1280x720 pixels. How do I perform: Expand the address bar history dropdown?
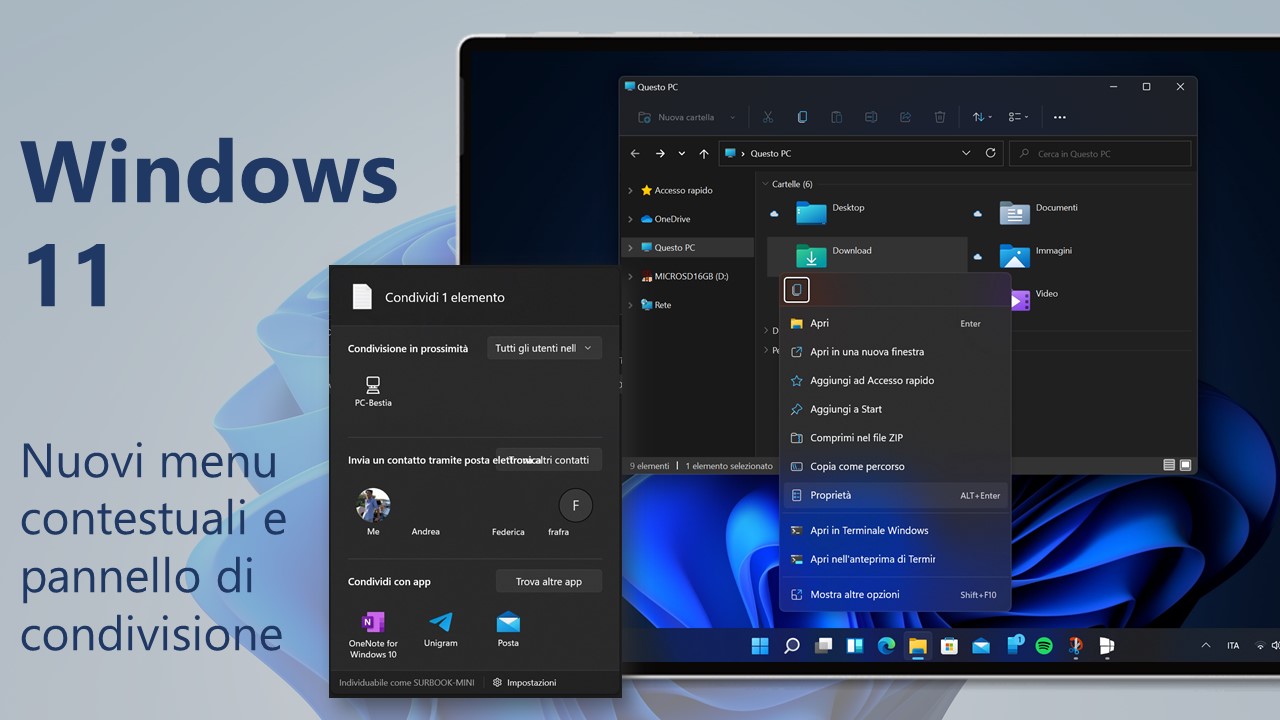tap(966, 153)
